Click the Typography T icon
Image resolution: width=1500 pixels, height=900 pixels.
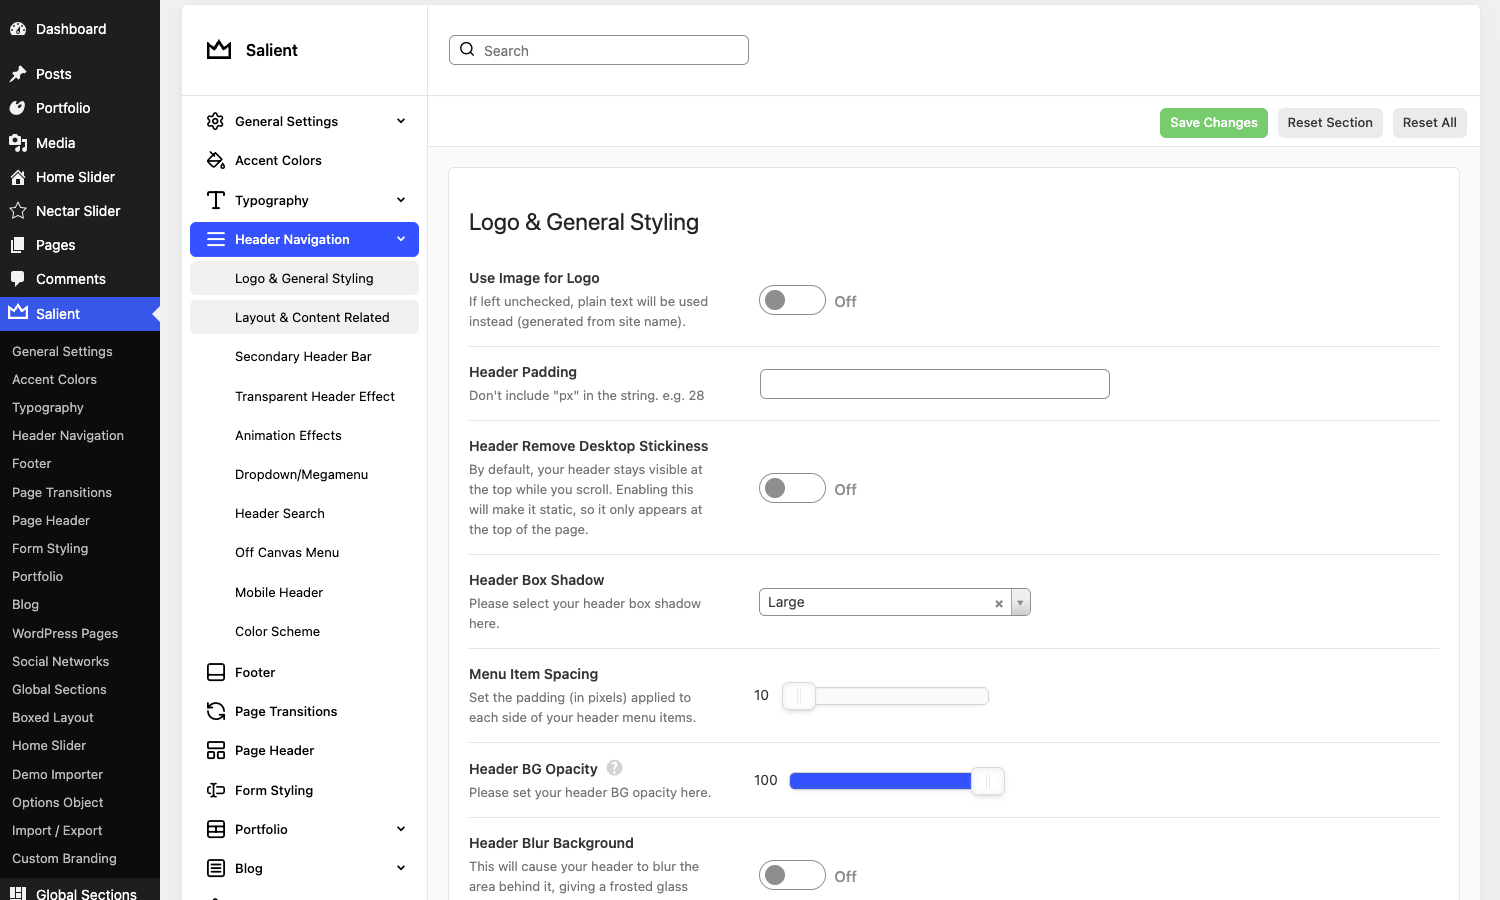coord(215,200)
